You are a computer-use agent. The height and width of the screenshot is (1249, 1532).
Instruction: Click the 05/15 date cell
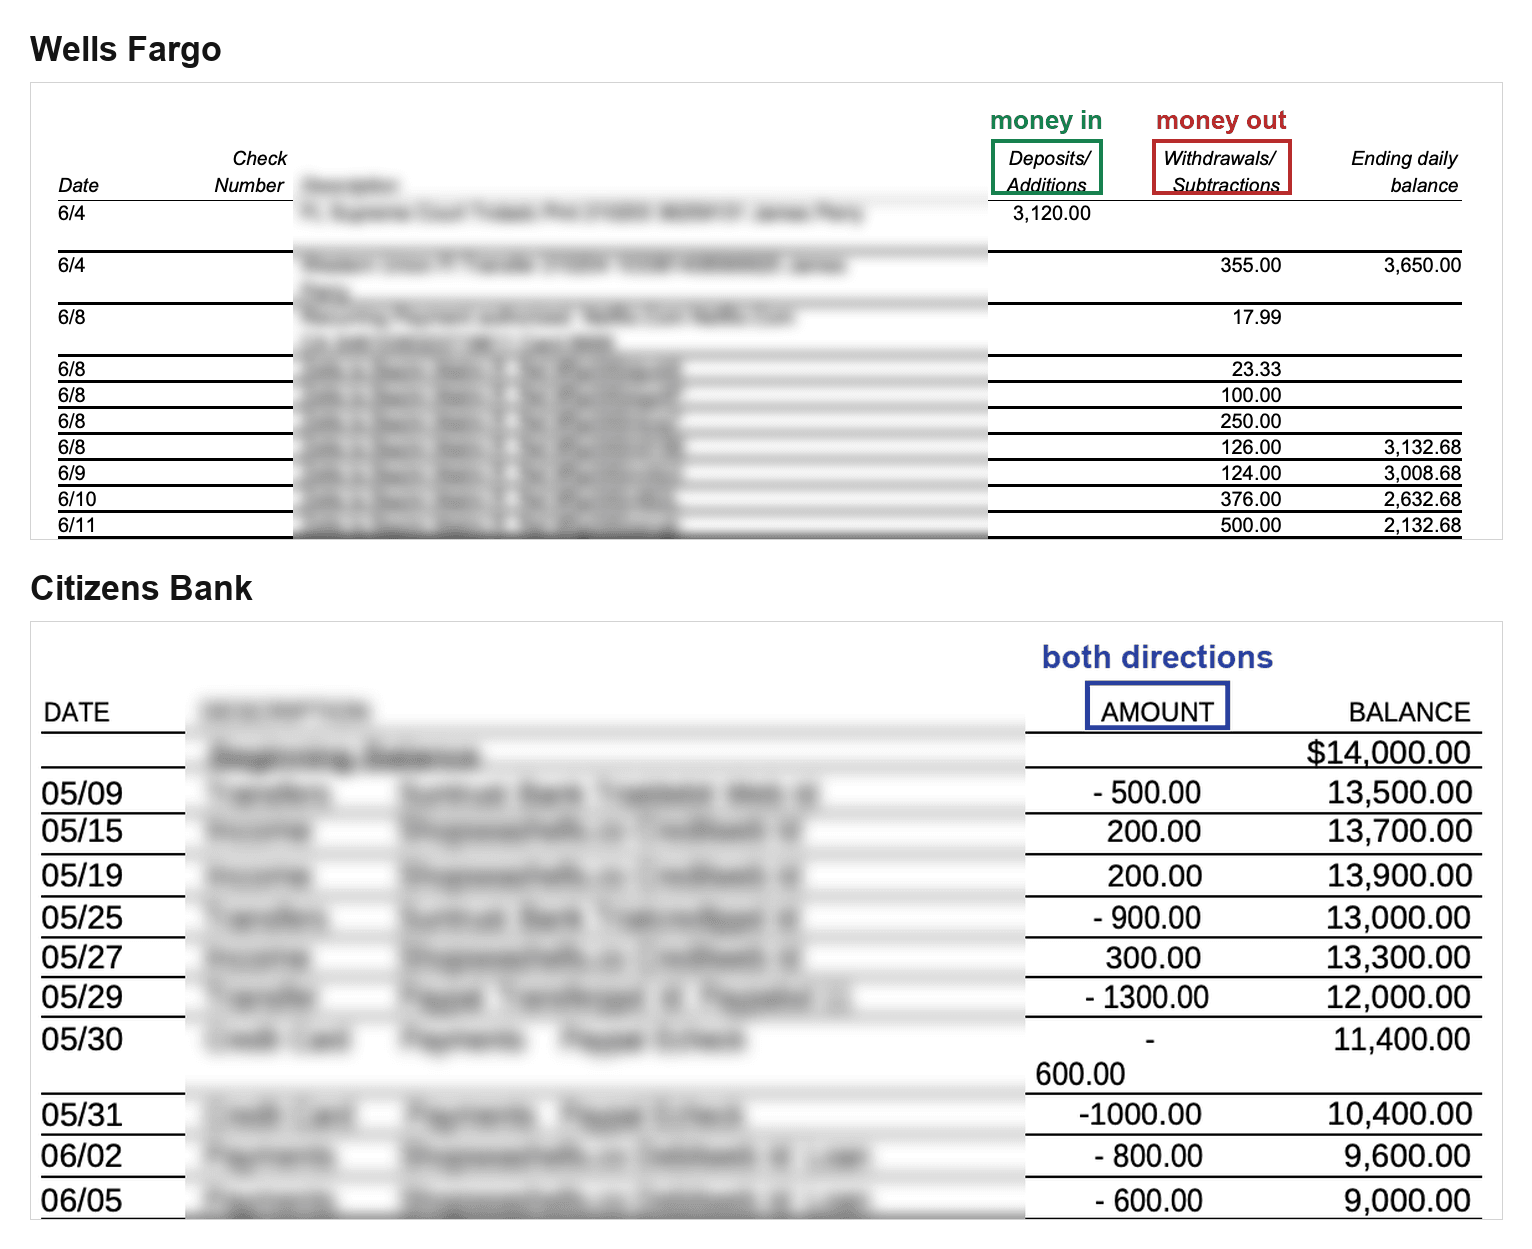82,831
